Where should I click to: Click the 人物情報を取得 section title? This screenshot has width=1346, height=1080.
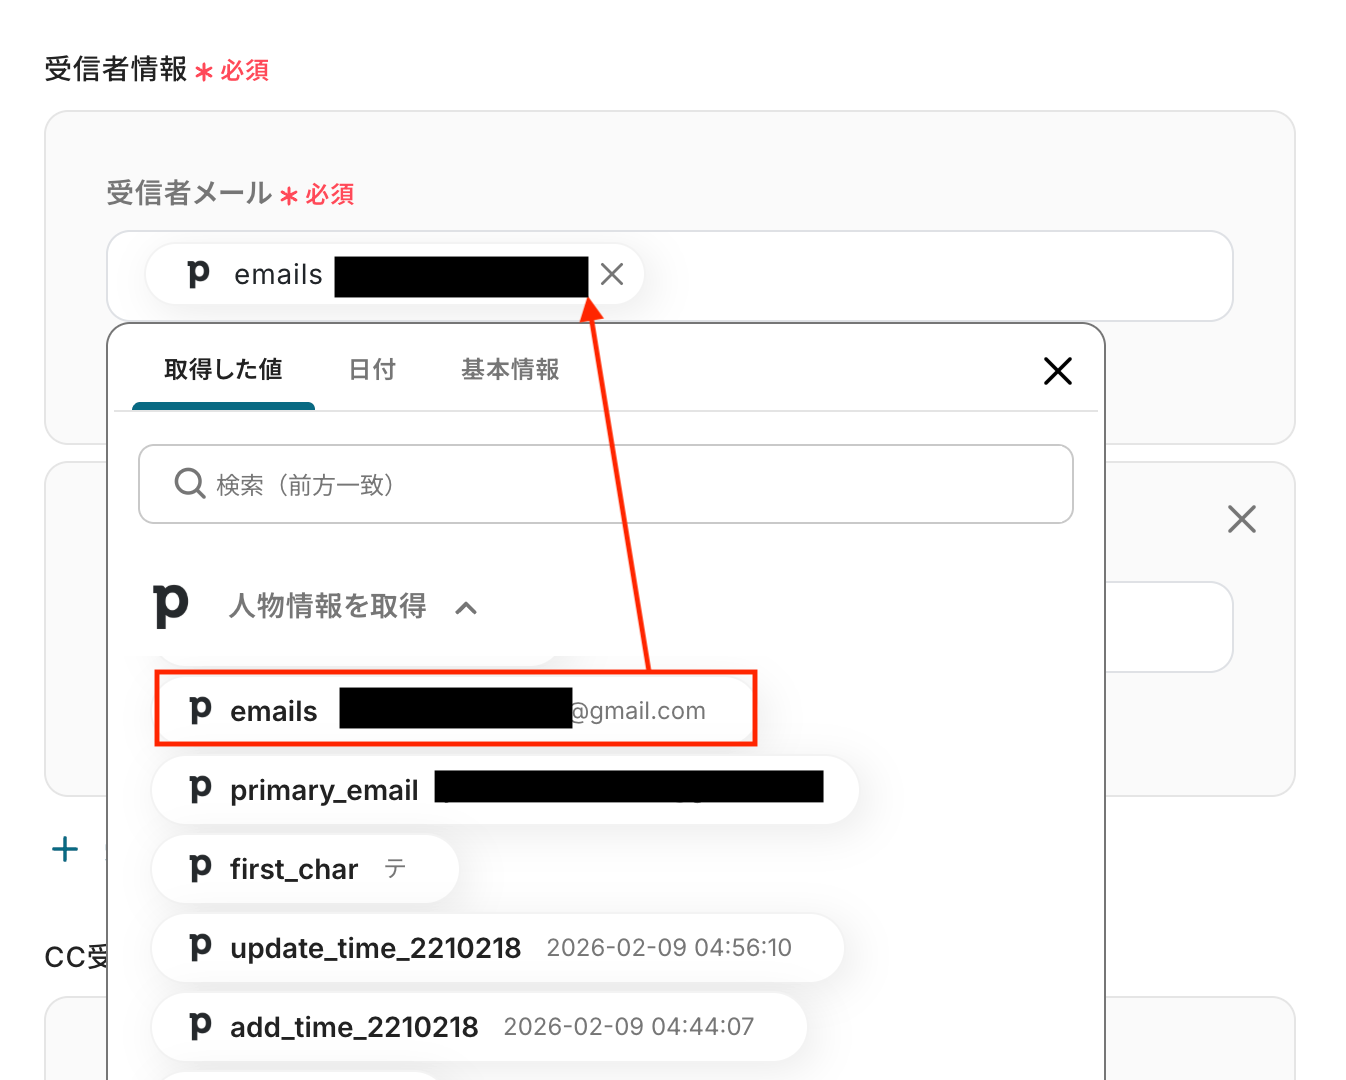pyautogui.click(x=328, y=606)
